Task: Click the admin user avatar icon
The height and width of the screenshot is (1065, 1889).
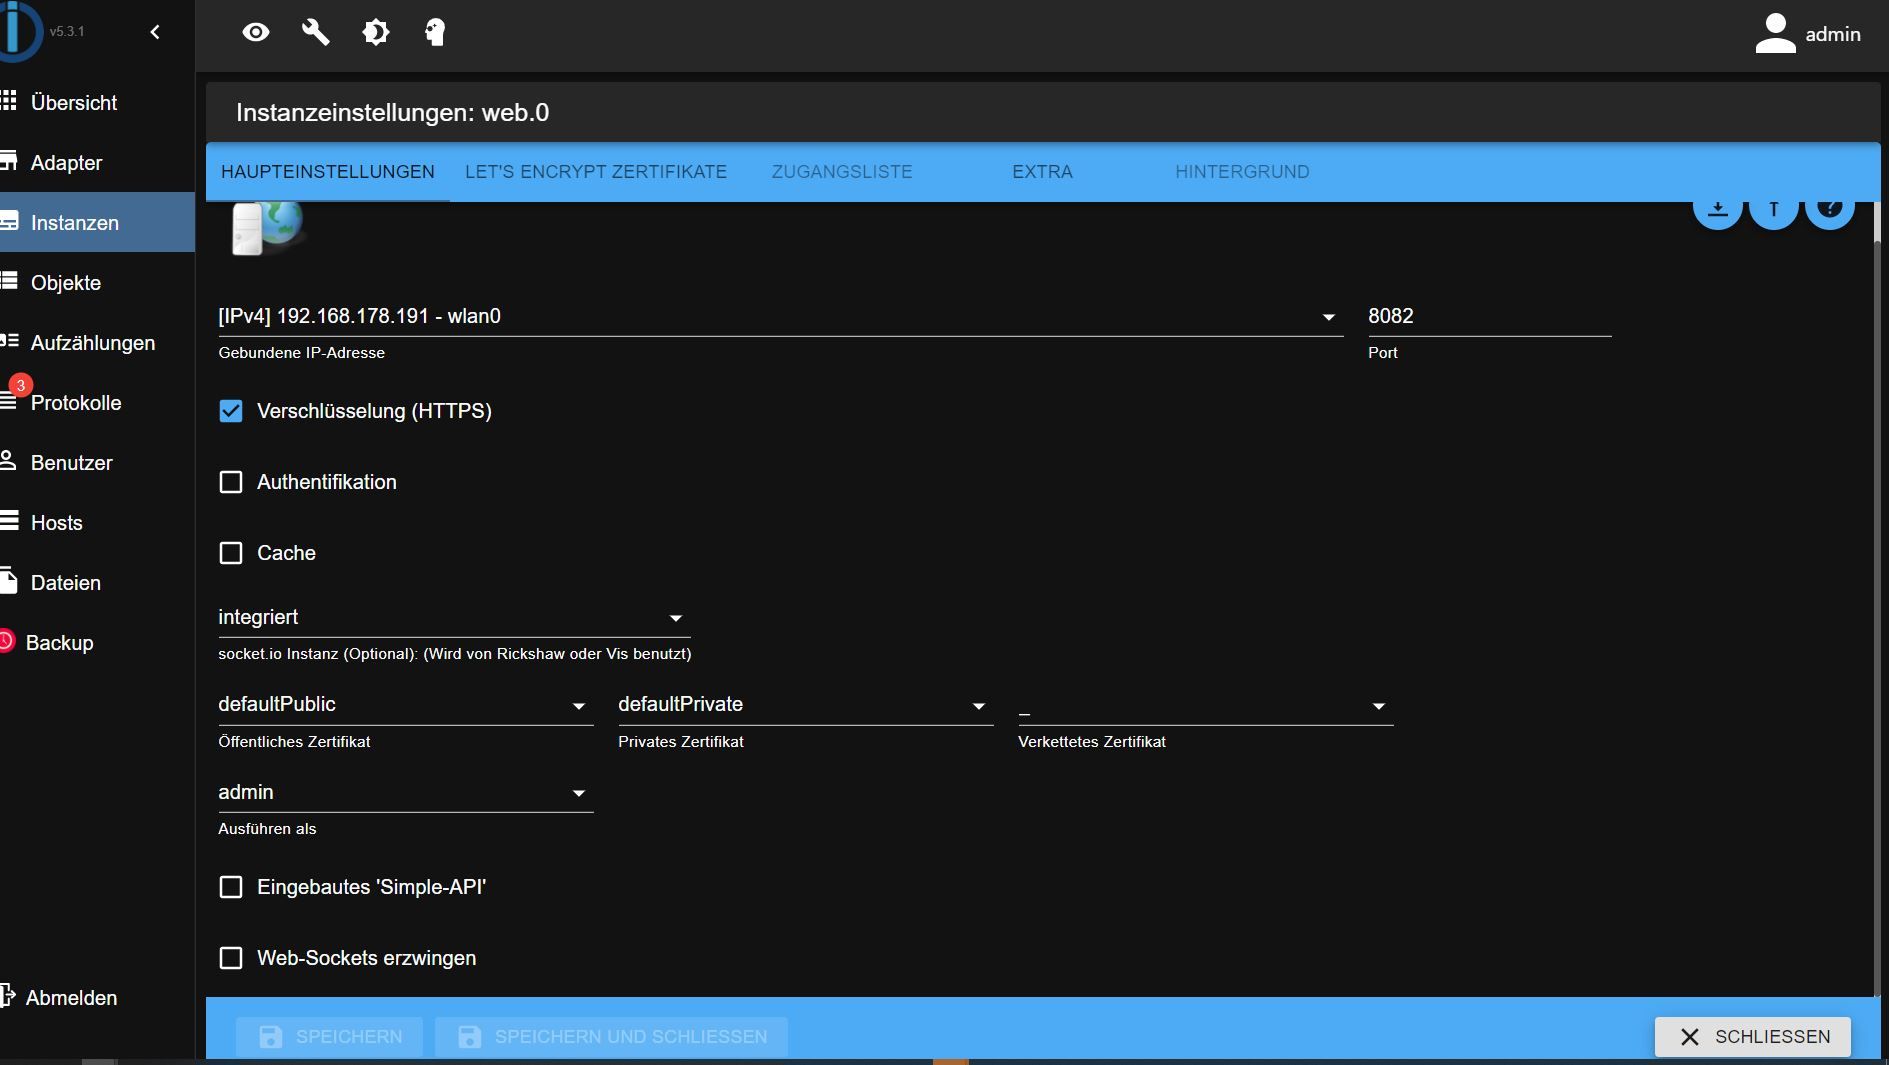Action: (1775, 34)
